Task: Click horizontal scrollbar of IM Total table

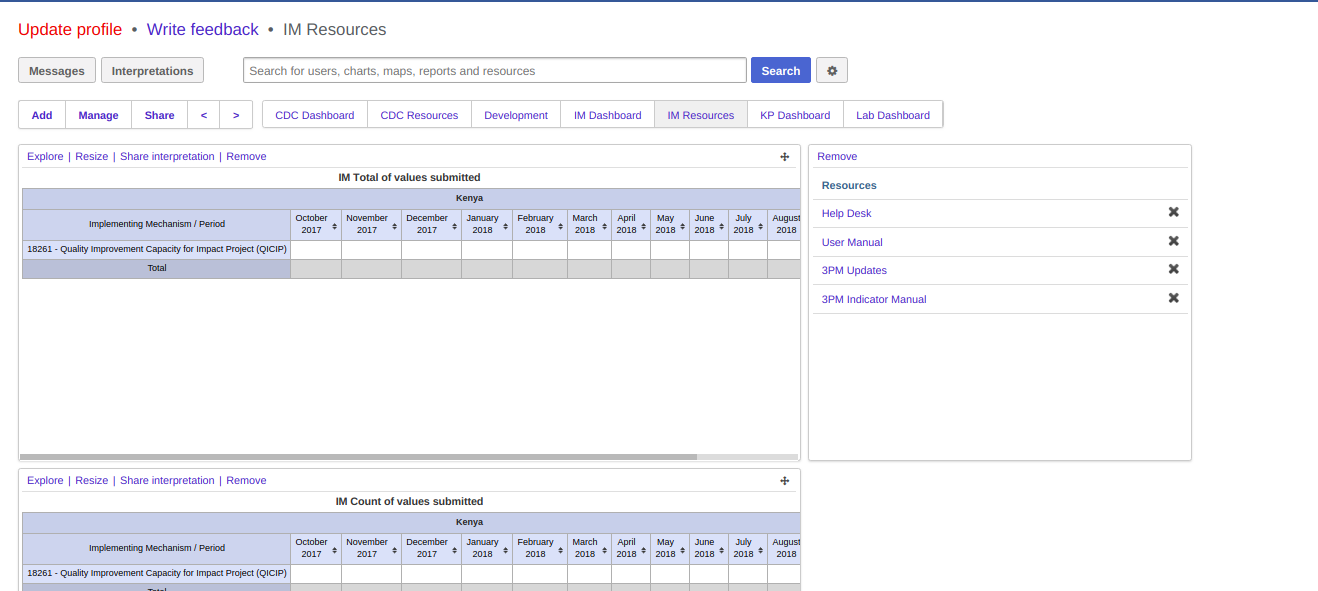Action: 358,457
